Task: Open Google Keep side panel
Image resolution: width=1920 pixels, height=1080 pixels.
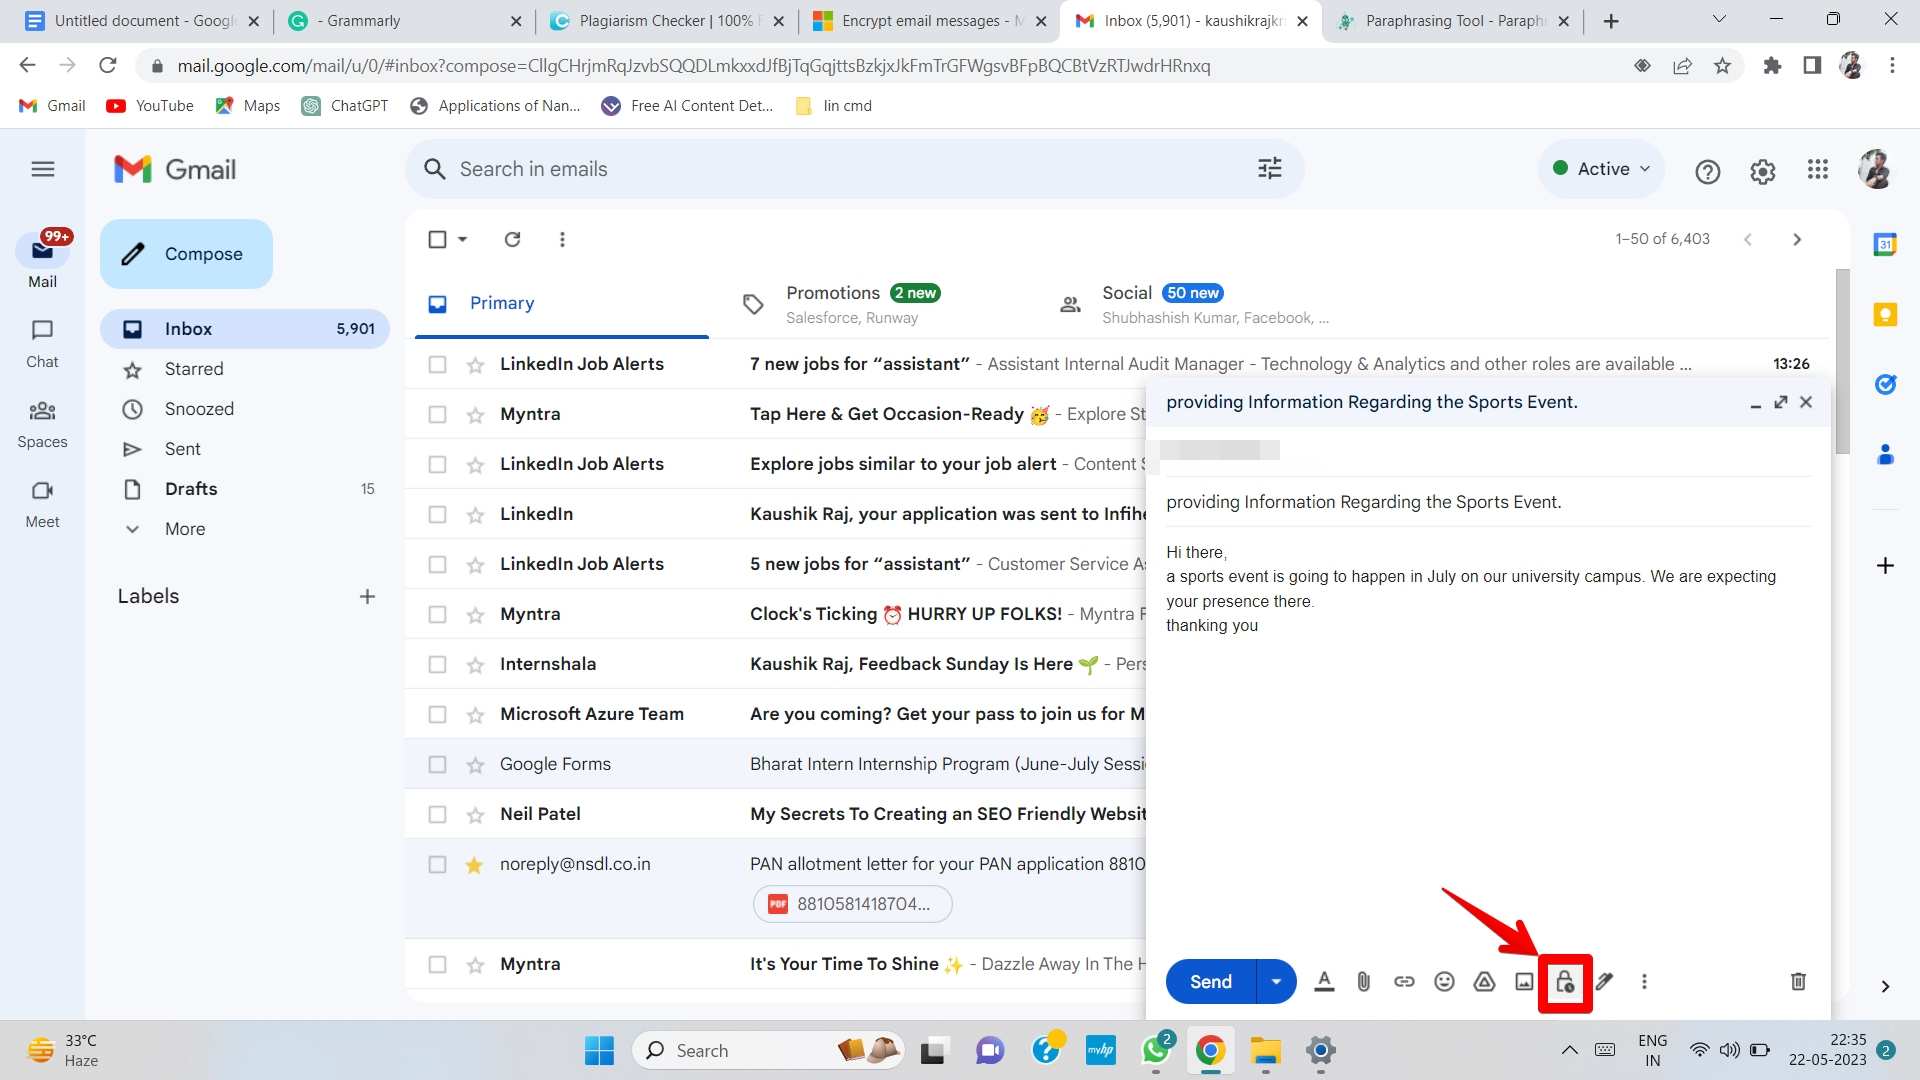Action: (1885, 315)
